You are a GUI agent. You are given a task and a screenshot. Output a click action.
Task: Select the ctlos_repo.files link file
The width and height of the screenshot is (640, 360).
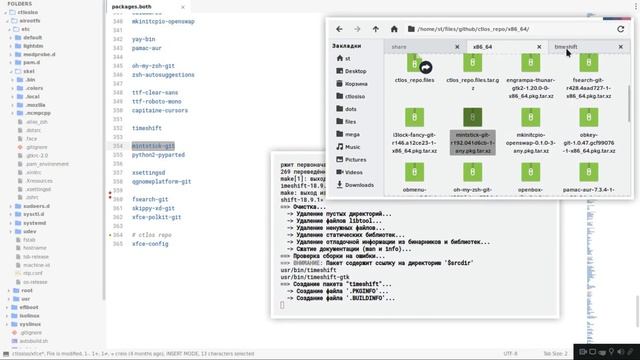point(414,68)
